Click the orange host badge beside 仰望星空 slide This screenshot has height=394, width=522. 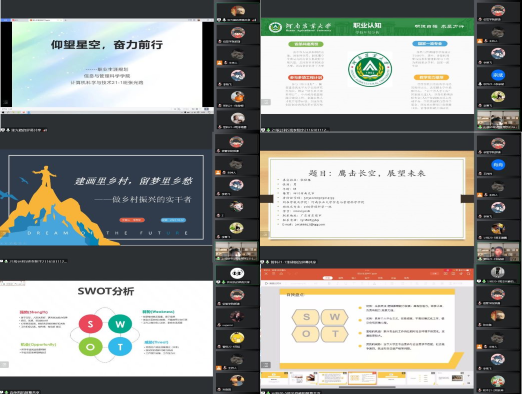tap(219, 62)
